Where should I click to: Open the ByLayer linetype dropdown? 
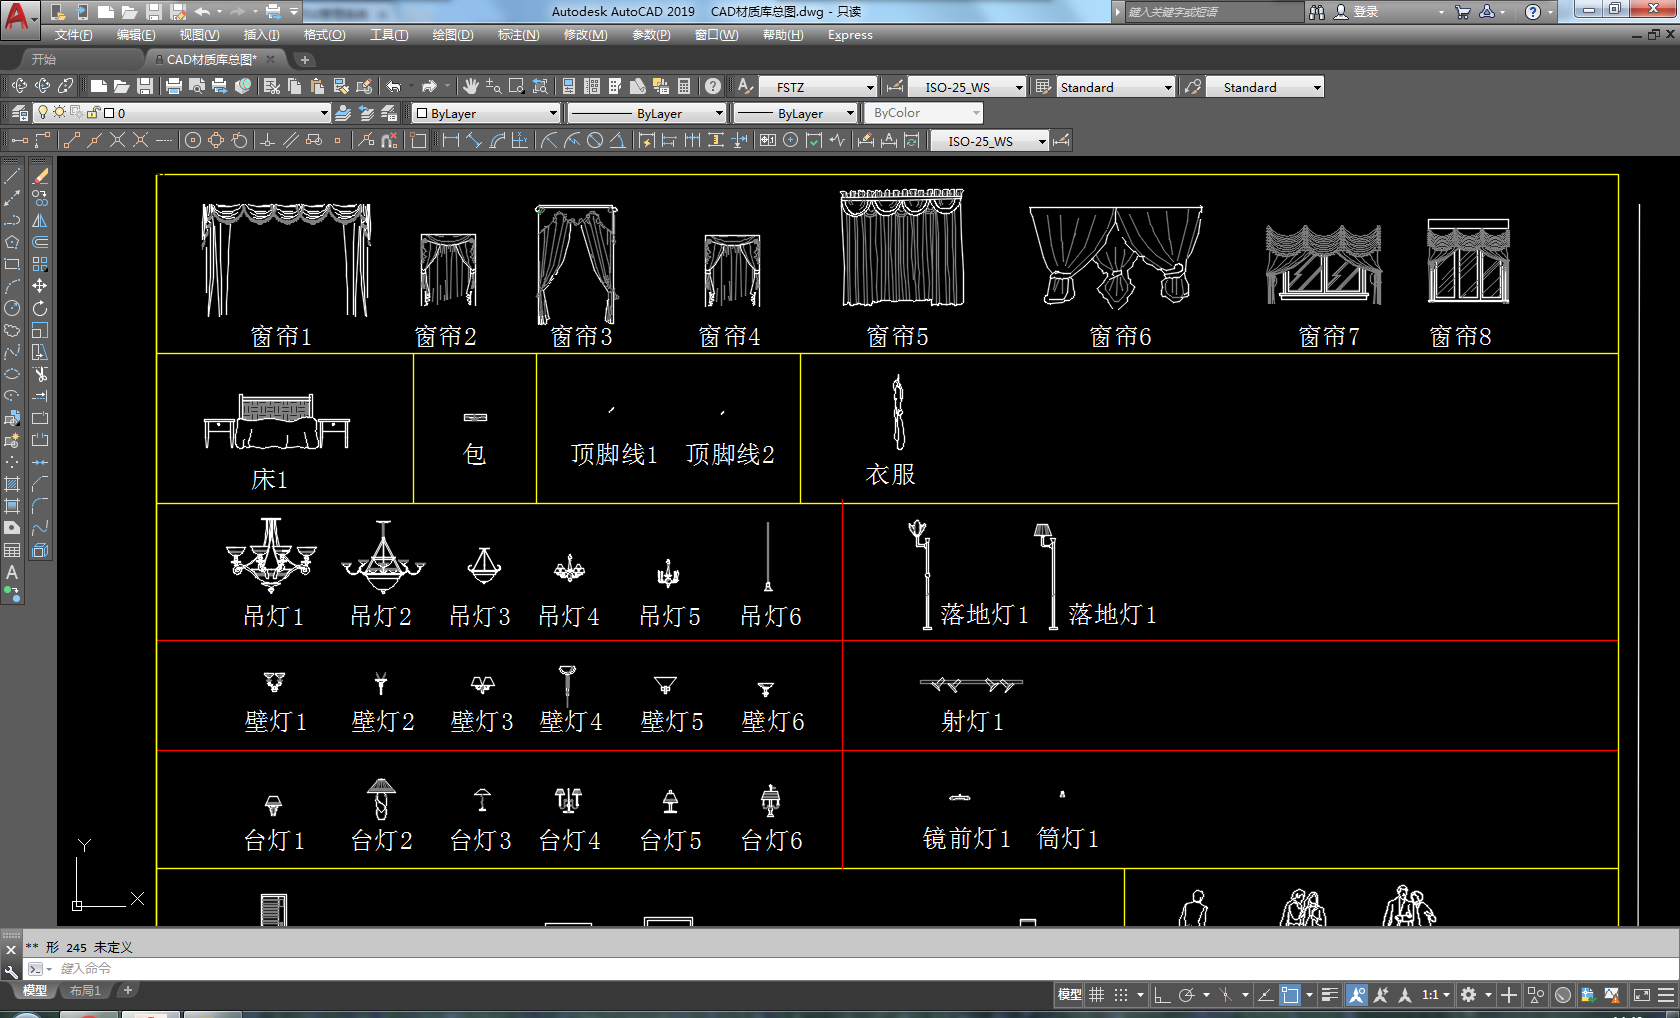tap(646, 113)
